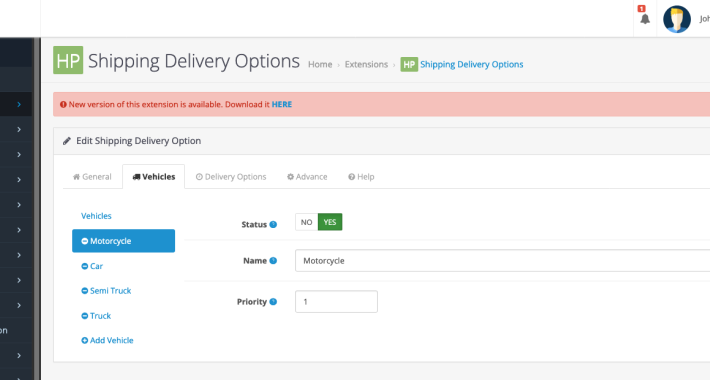This screenshot has height=380, width=710.
Task: Switch to the Vehicles tab
Action: pyautogui.click(x=154, y=177)
